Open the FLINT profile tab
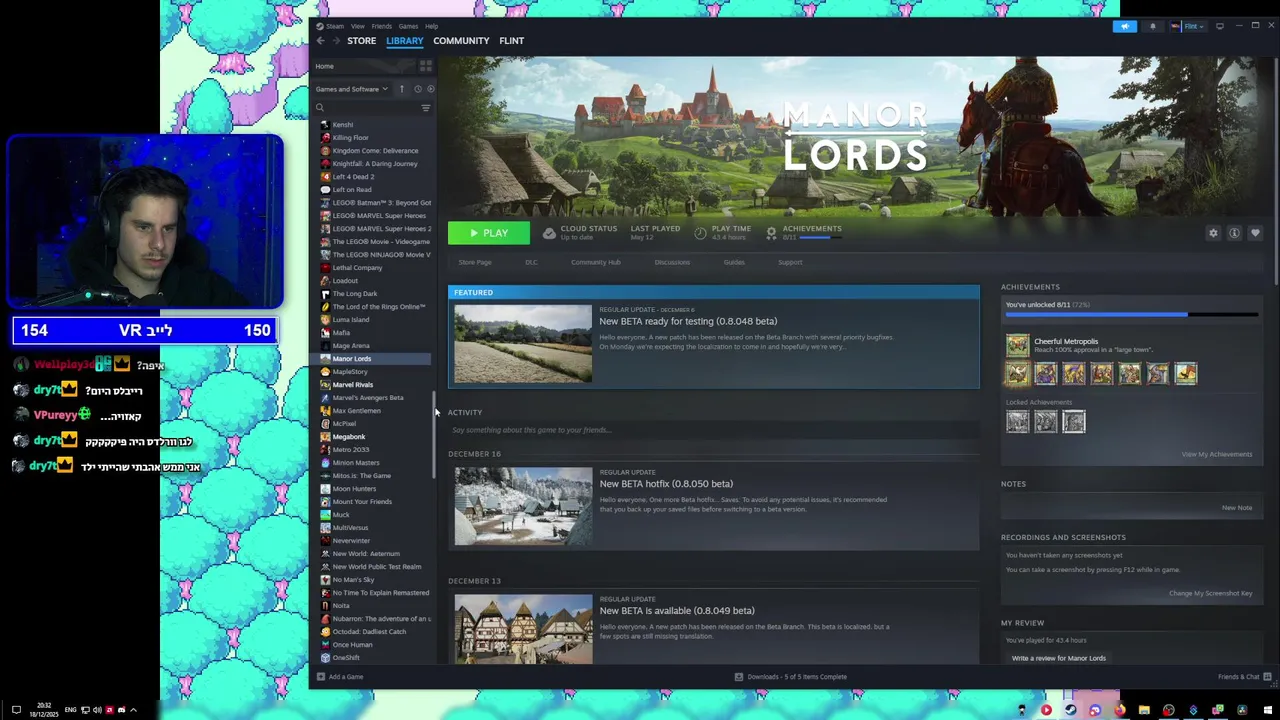1280x720 pixels. (511, 41)
